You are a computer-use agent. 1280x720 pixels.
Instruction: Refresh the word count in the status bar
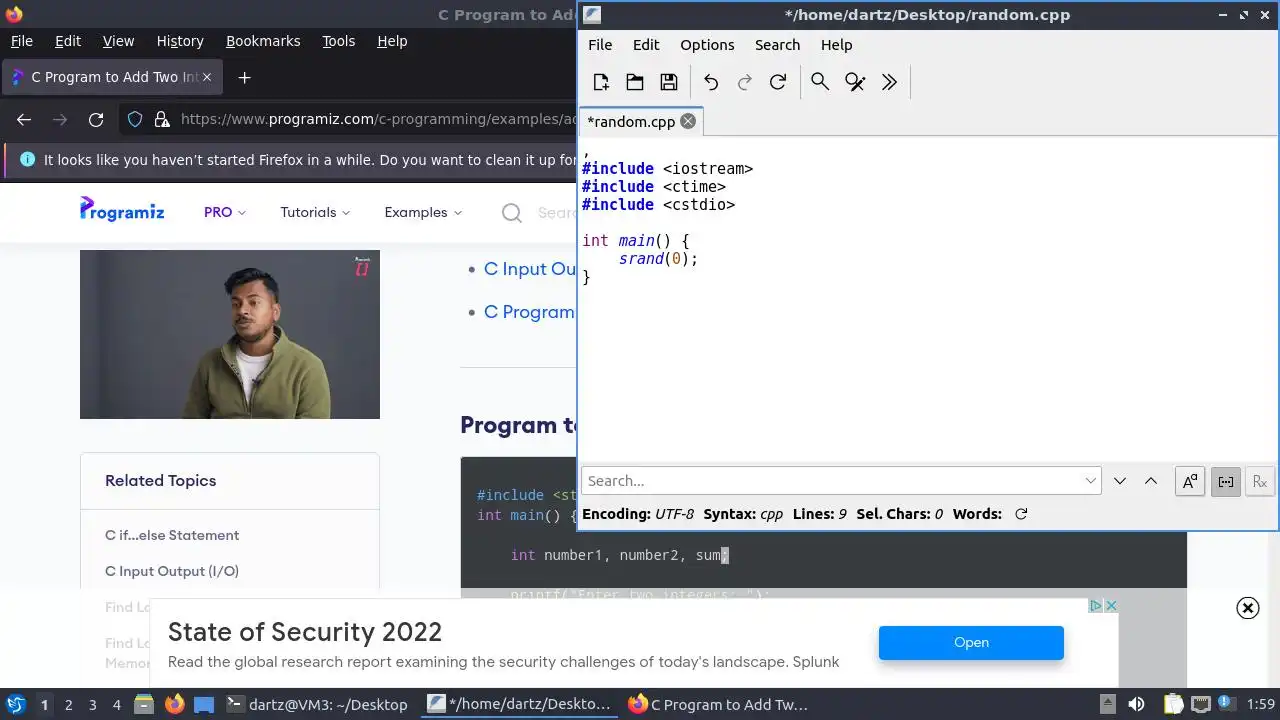pyautogui.click(x=1021, y=514)
